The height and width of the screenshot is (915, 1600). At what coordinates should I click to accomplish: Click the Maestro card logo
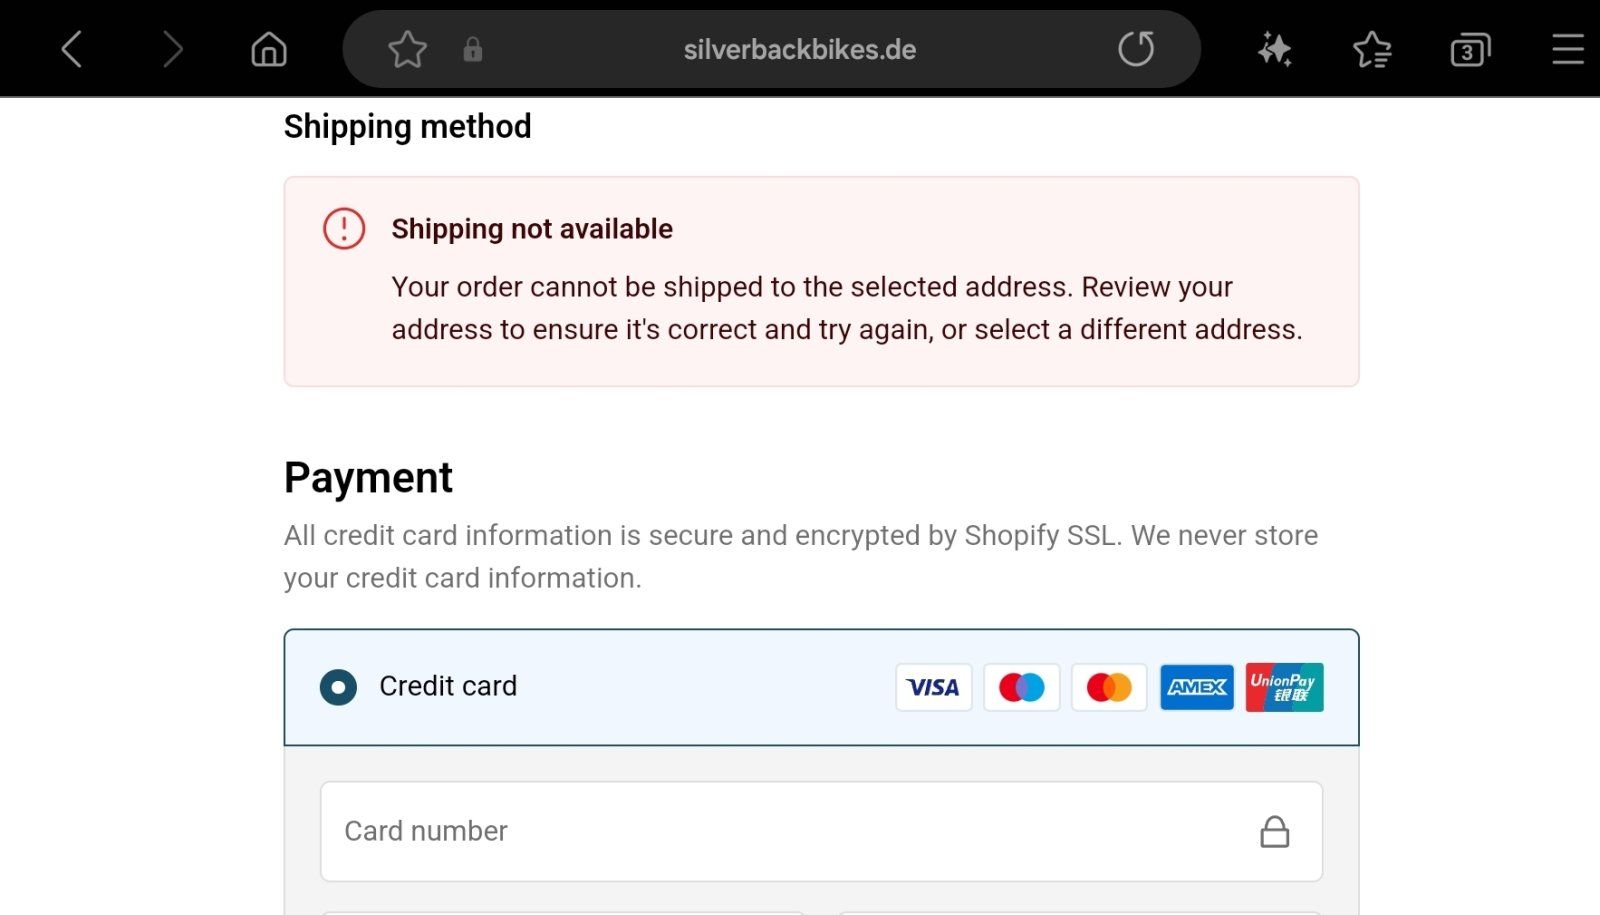pos(1021,687)
